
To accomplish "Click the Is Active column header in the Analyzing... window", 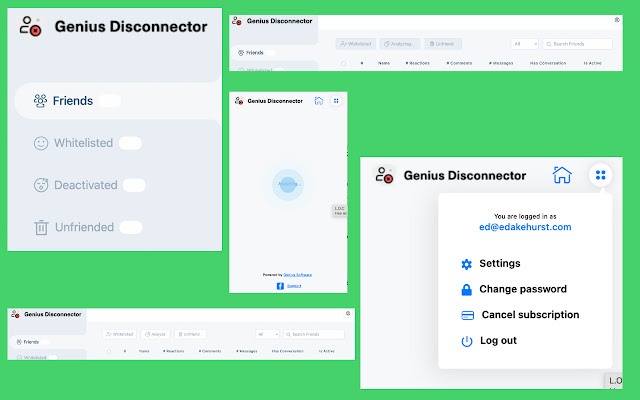I will tap(592, 63).
